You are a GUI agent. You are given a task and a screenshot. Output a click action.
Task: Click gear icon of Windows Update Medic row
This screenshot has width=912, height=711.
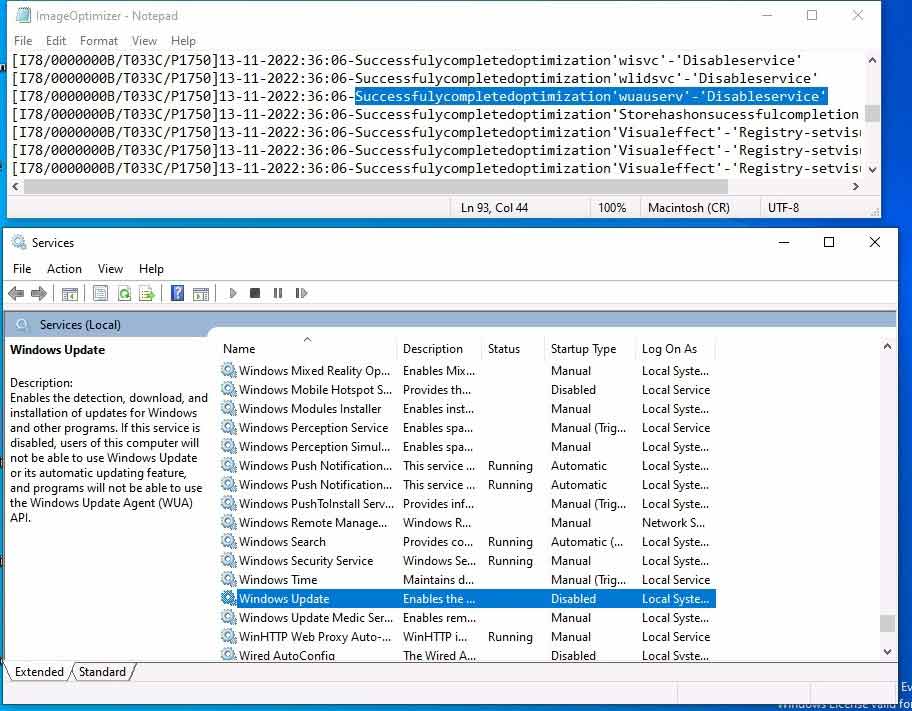coord(229,617)
